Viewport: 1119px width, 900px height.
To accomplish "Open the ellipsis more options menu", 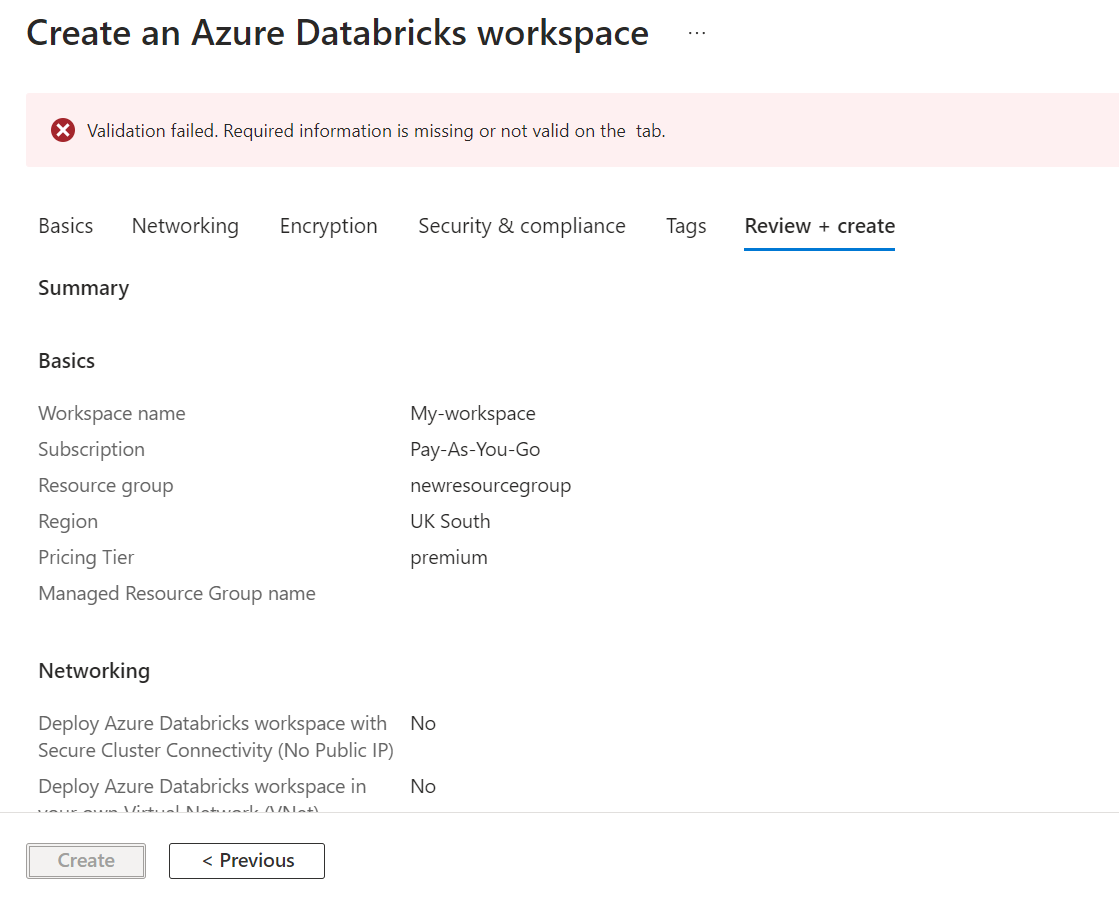I will pos(697,33).
